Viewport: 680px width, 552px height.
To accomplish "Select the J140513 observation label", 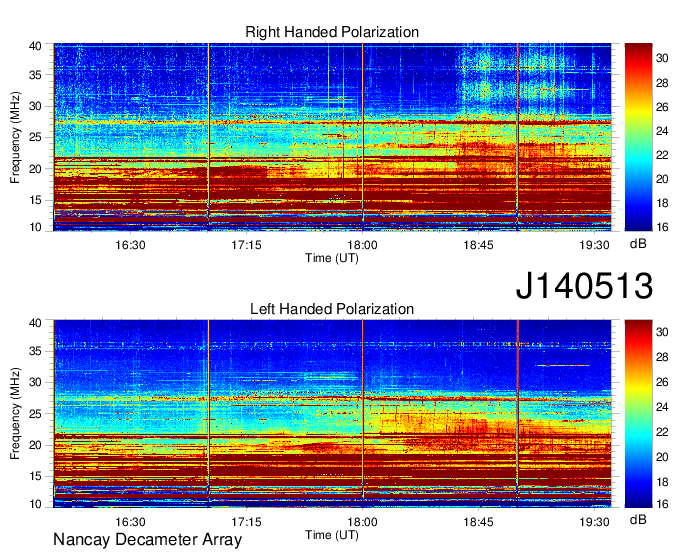I will [584, 286].
